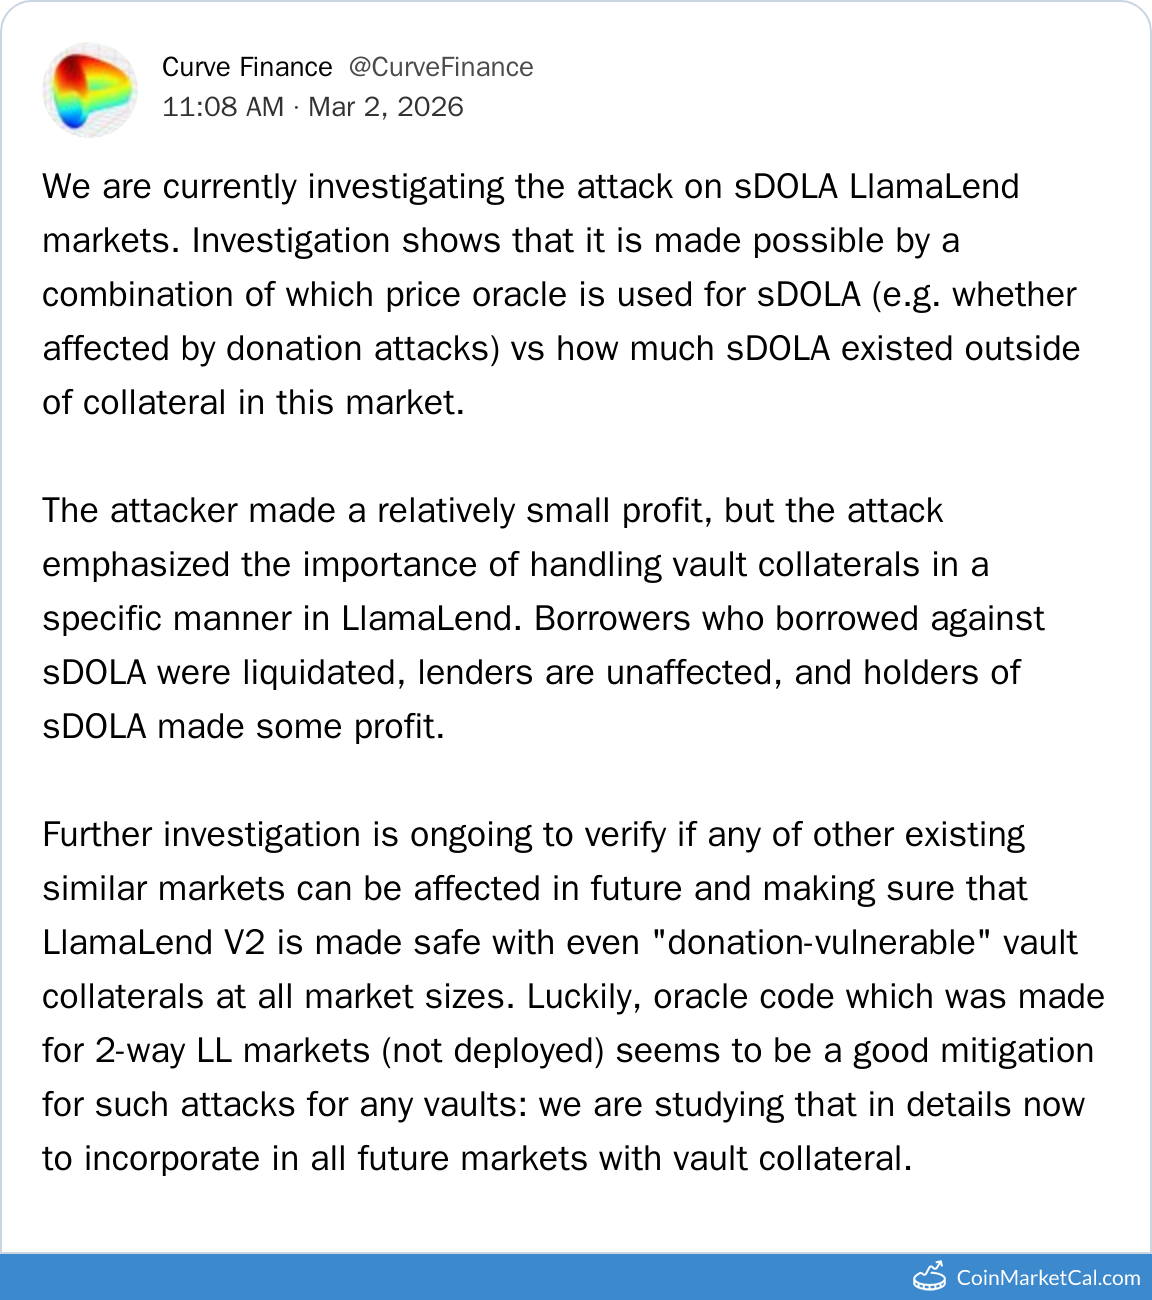
Task: Open the @CurveFinance handle link
Action: click(x=441, y=67)
